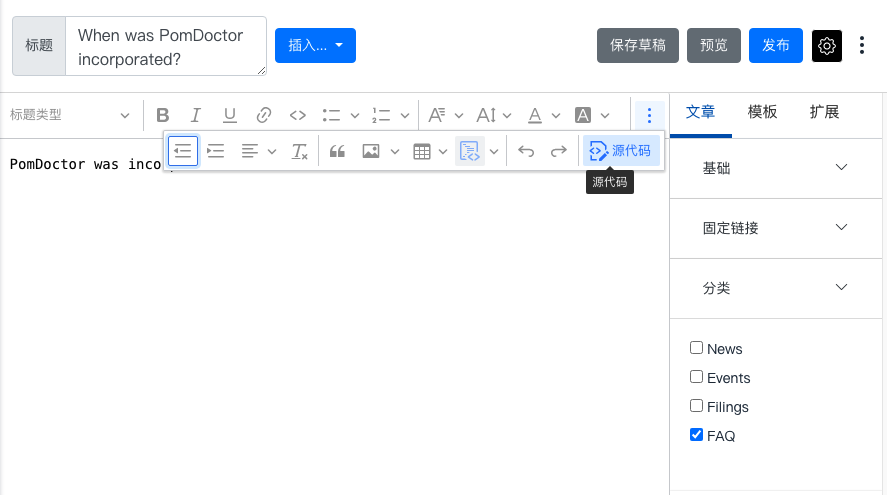Click the 保存草稿 button
887x495 pixels.
click(x=638, y=45)
